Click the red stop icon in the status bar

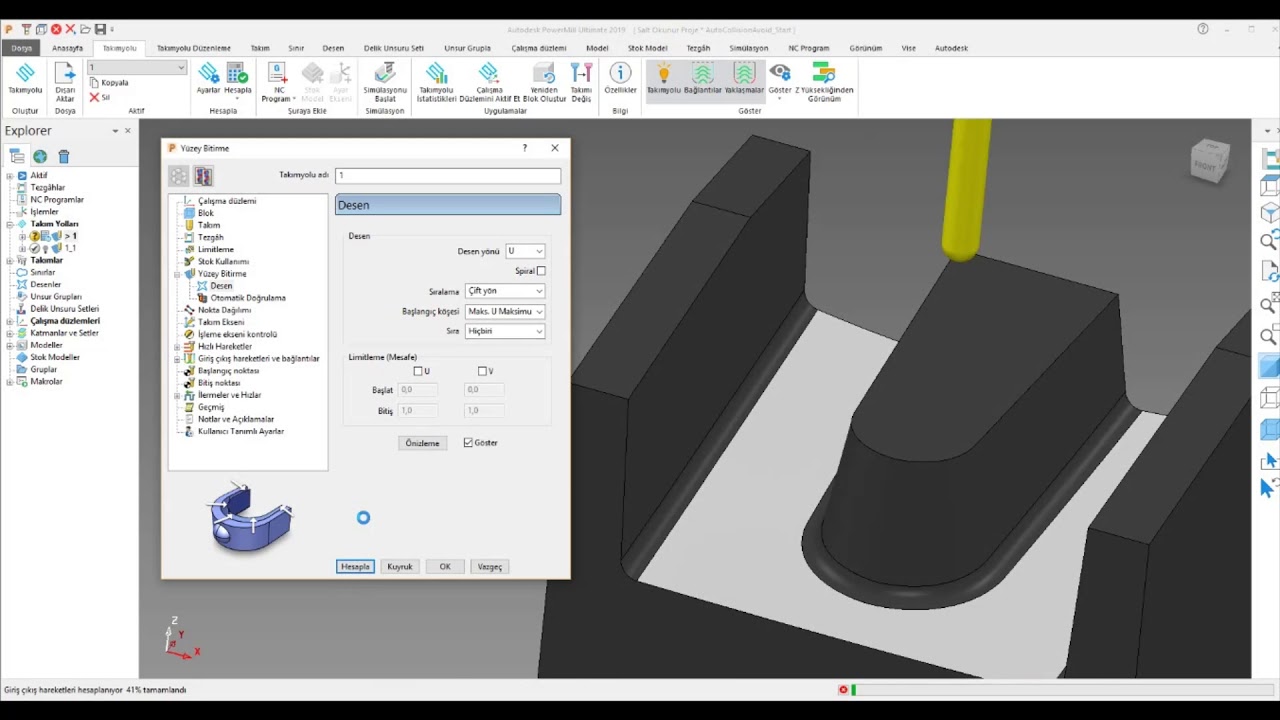tap(843, 690)
